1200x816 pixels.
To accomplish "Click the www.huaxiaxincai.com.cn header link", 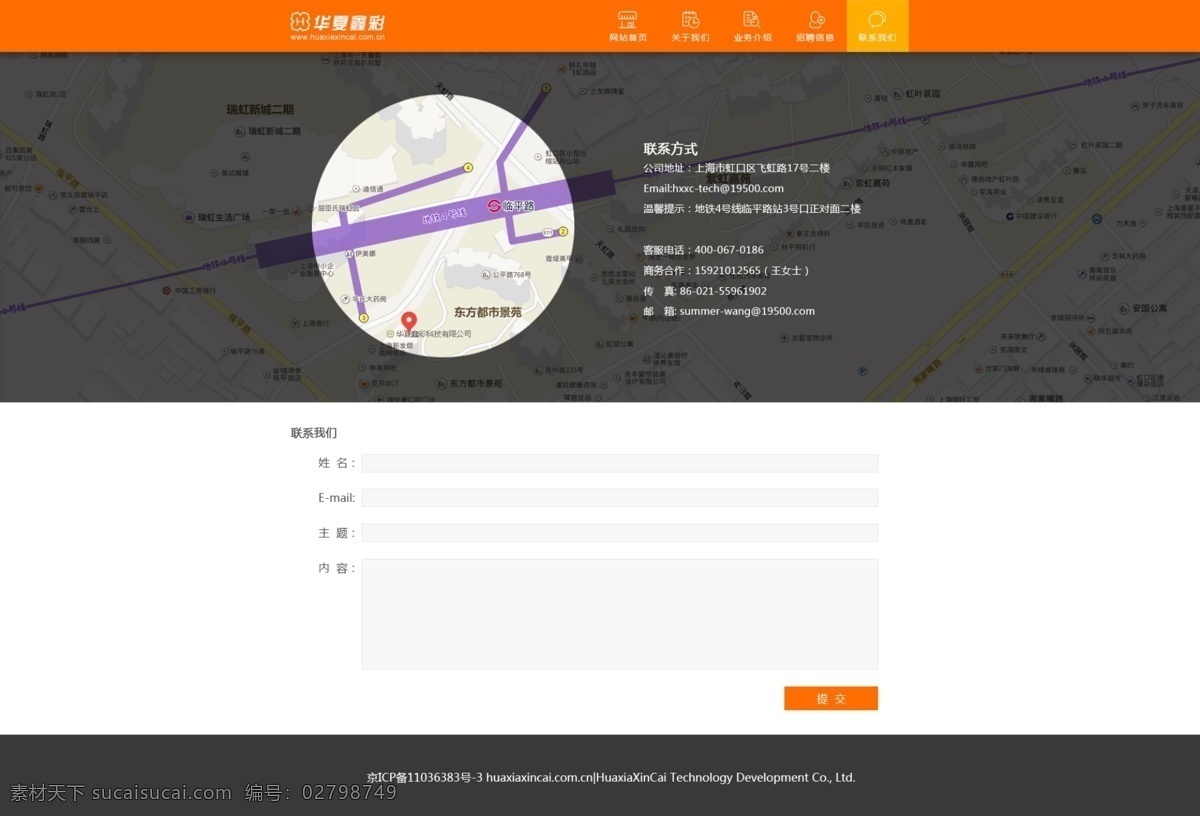I will [337, 37].
